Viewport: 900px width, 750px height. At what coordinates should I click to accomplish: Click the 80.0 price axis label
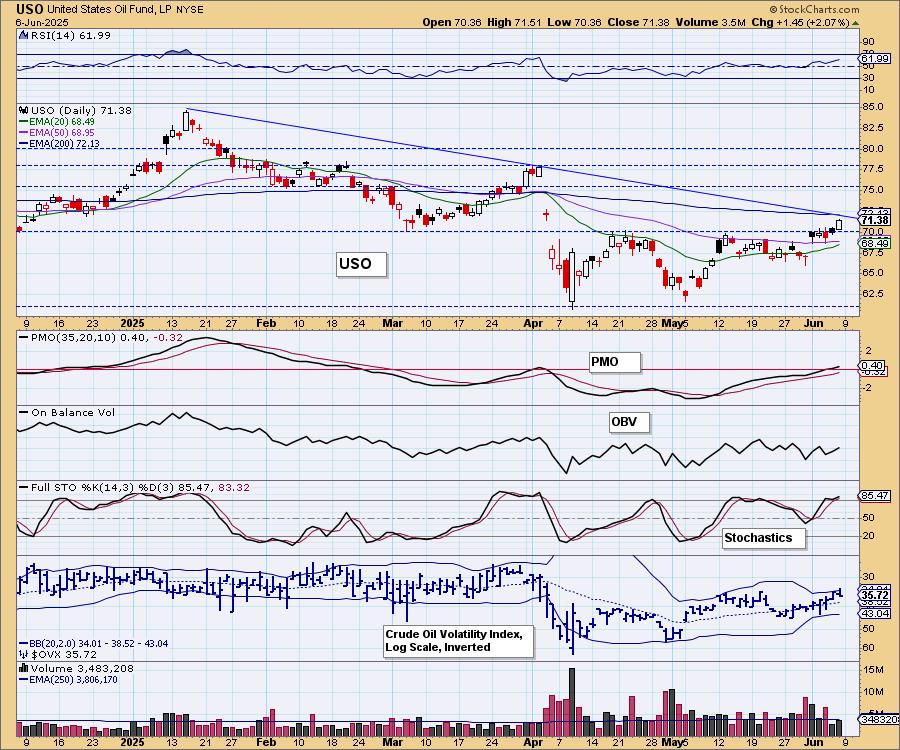pyautogui.click(x=872, y=149)
